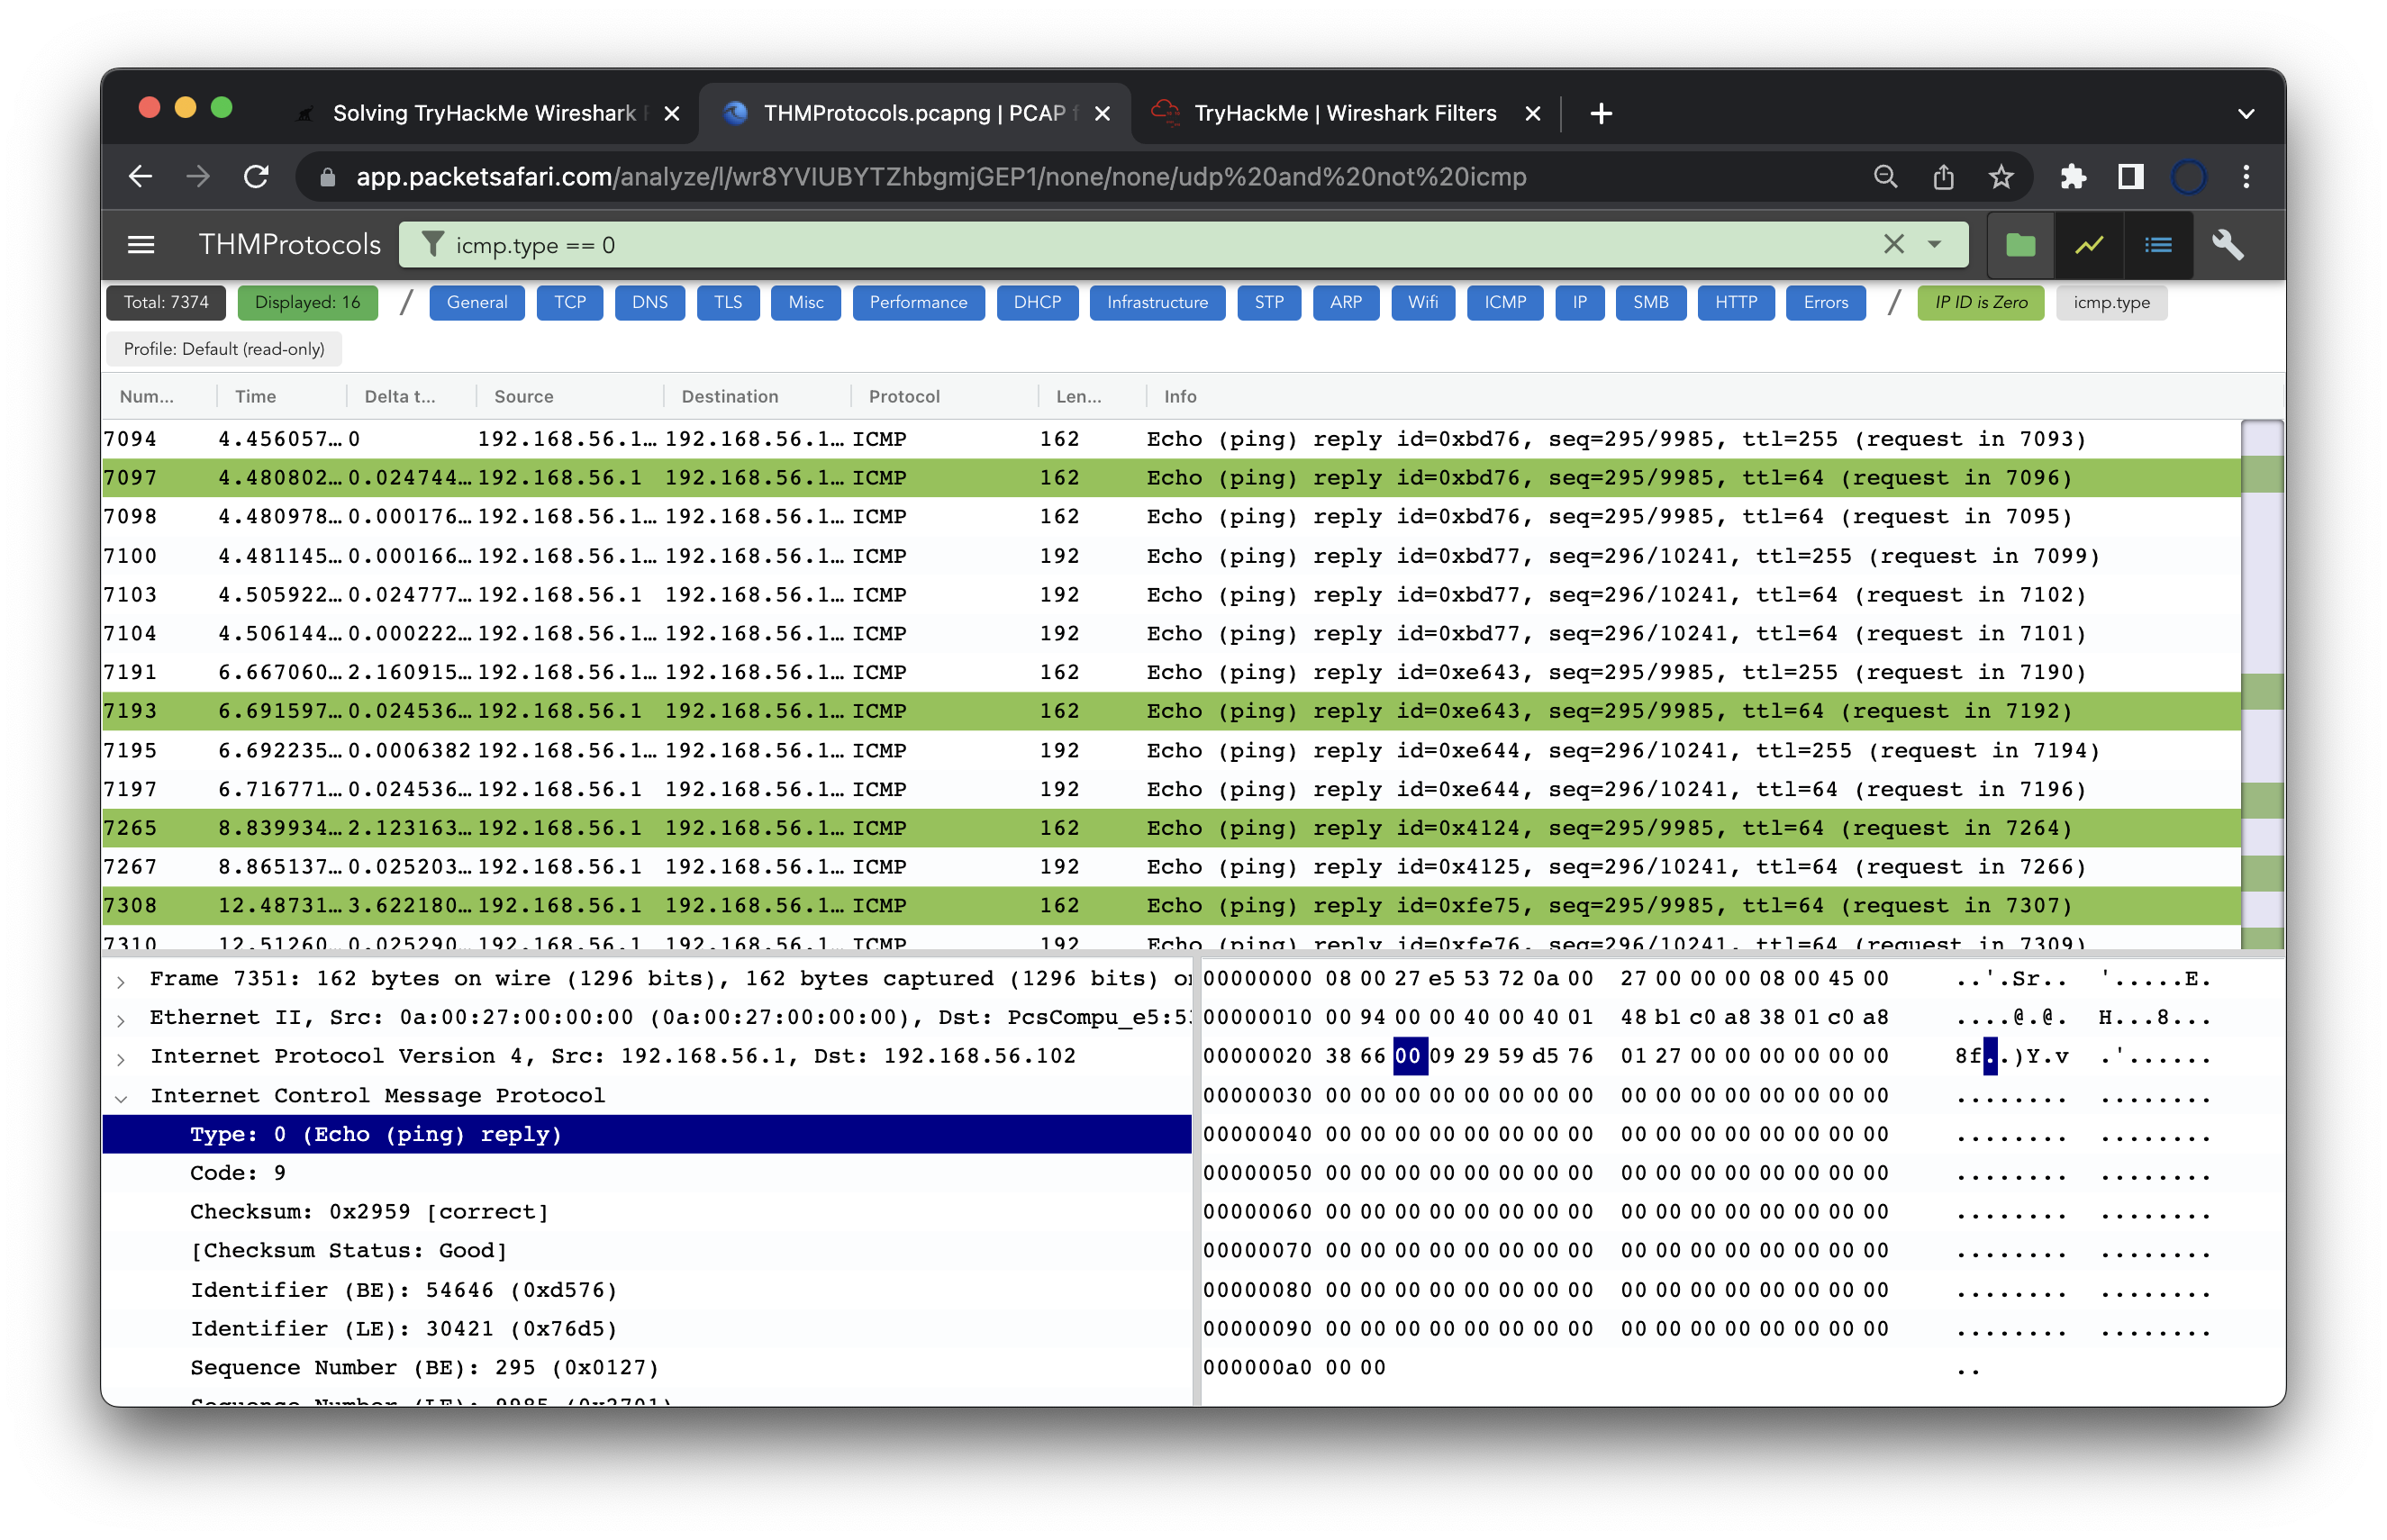Toggle the IP ID is Zero filter
This screenshot has height=1540, width=2387.
(x=1980, y=302)
